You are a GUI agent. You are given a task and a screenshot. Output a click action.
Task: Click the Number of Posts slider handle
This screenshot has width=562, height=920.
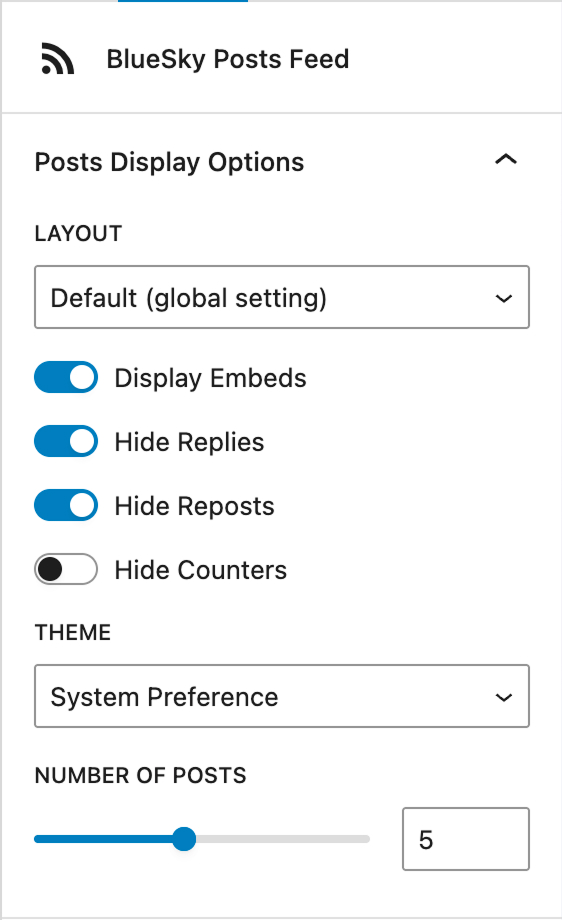(184, 839)
